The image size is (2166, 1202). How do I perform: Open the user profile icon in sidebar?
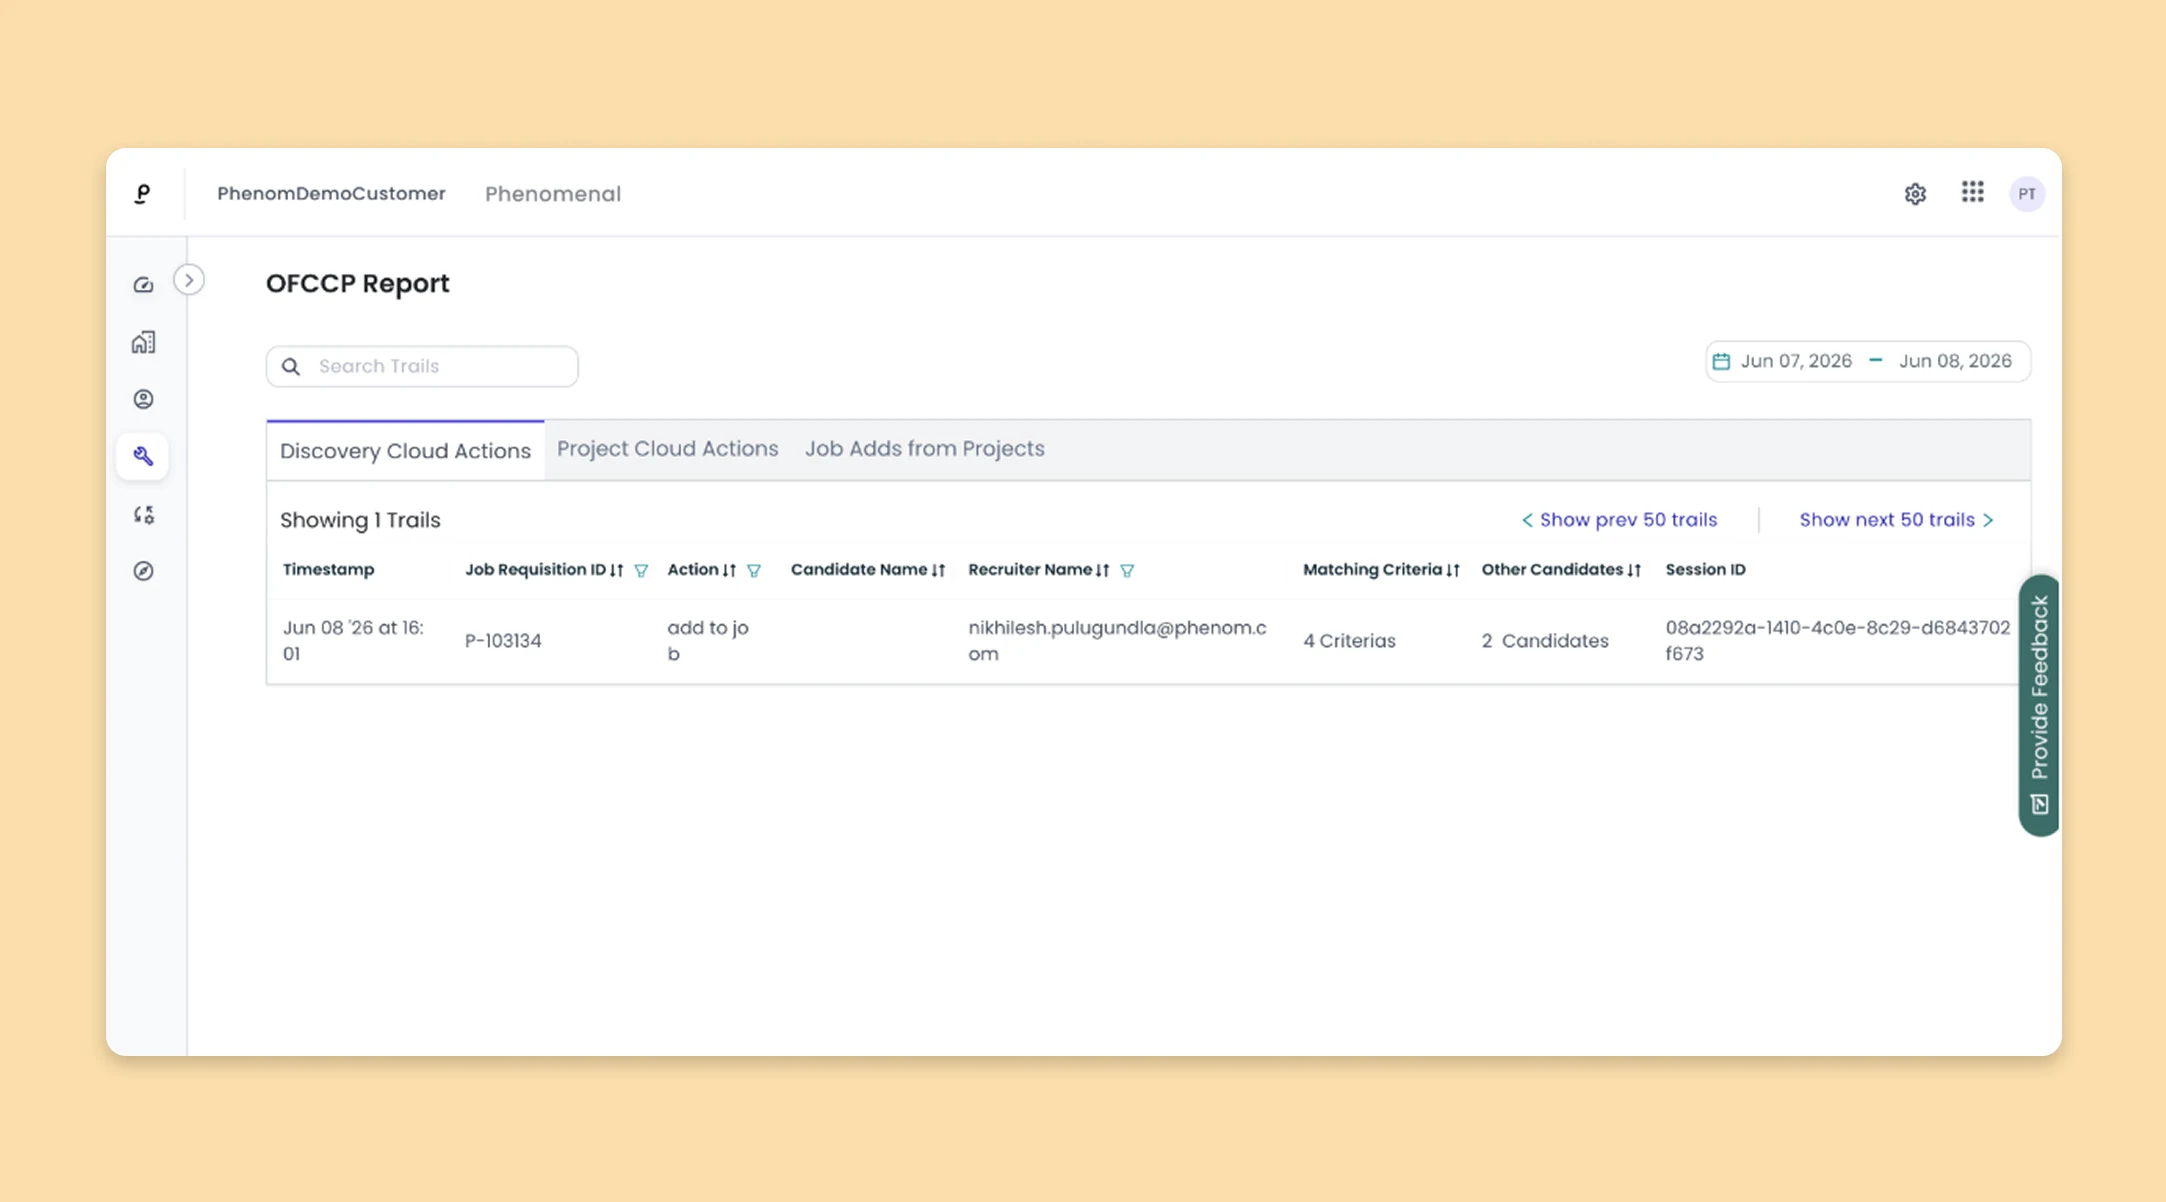144,399
